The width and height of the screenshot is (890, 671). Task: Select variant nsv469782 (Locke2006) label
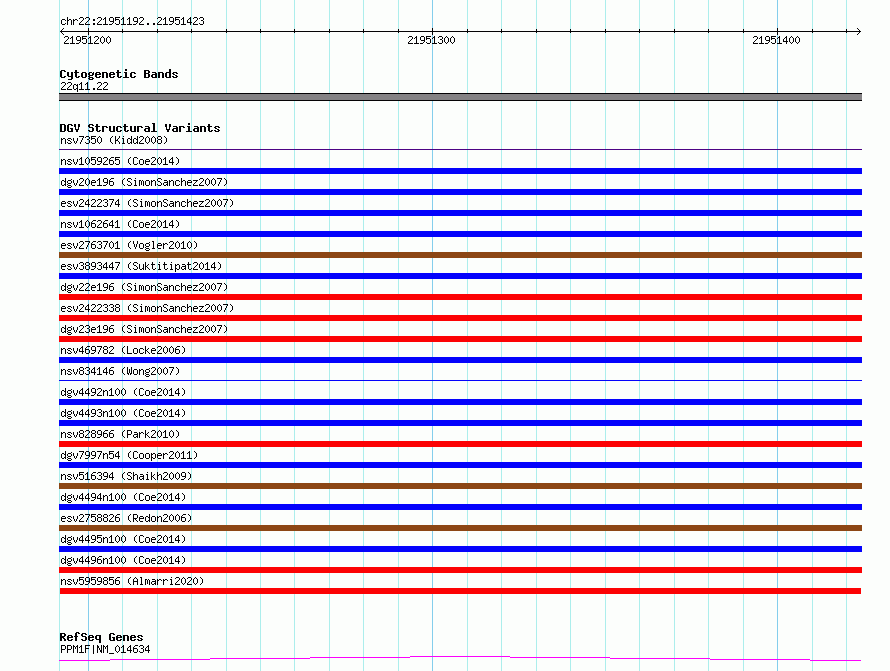coord(123,350)
